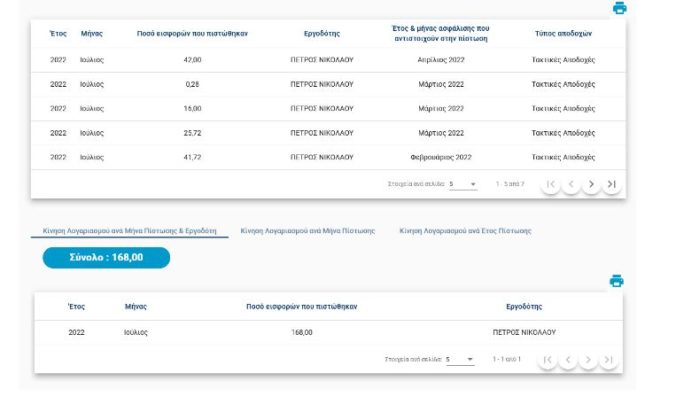This screenshot has width=676, height=412.
Task: Select the row with amount 42,00
Action: [x=330, y=59]
